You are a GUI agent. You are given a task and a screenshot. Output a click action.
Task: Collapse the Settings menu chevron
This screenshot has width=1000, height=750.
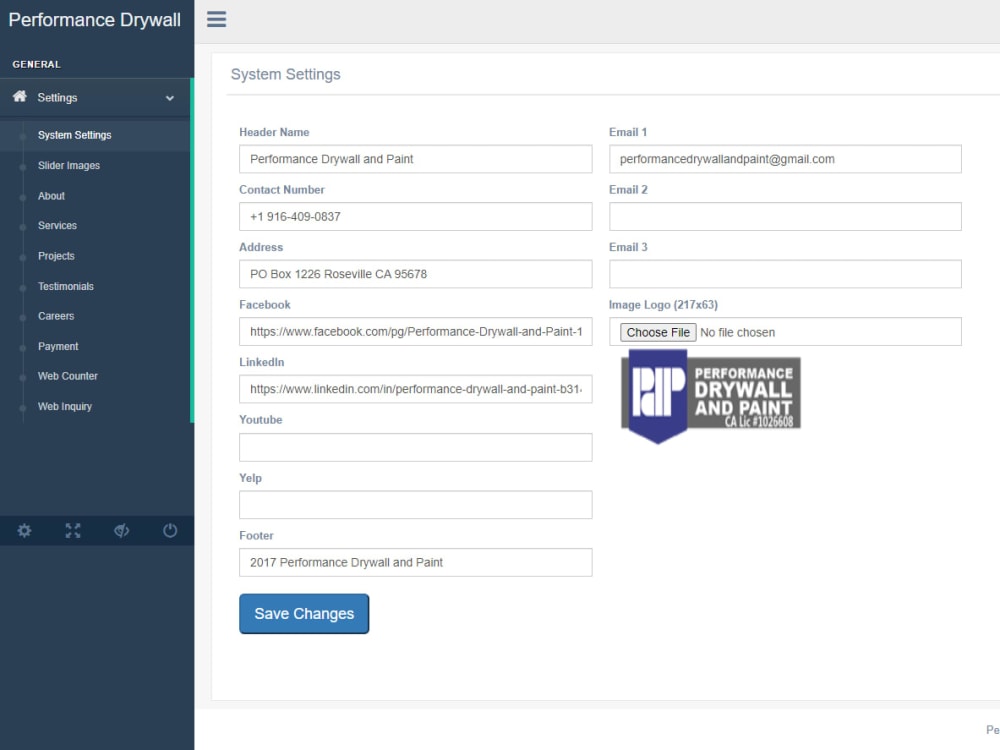pyautogui.click(x=170, y=98)
